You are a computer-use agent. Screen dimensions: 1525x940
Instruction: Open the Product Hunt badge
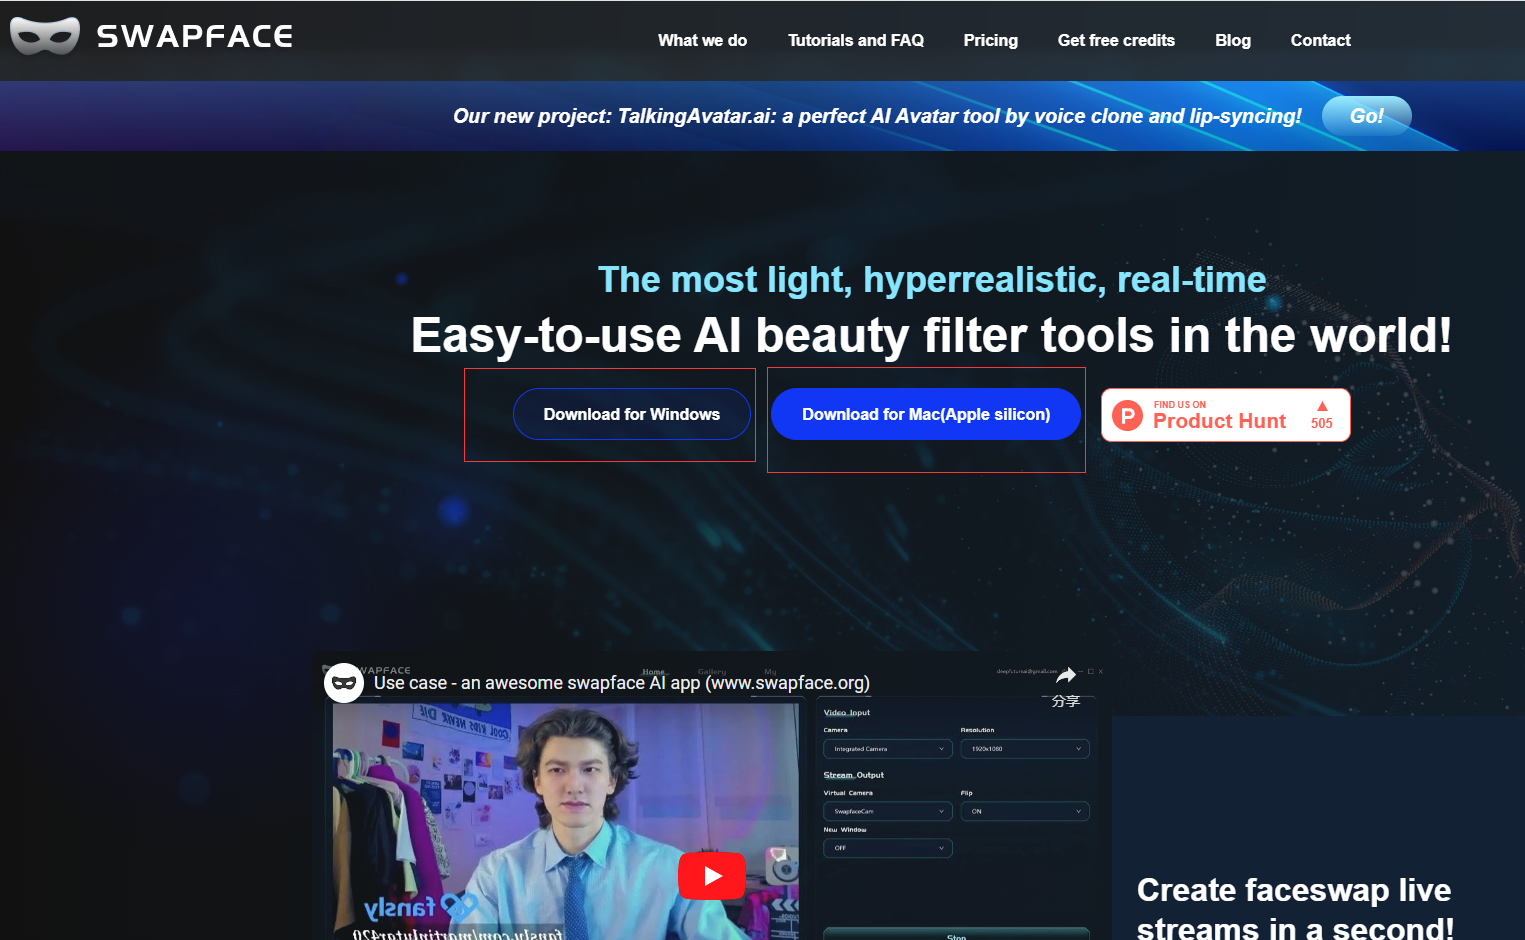coord(1226,415)
